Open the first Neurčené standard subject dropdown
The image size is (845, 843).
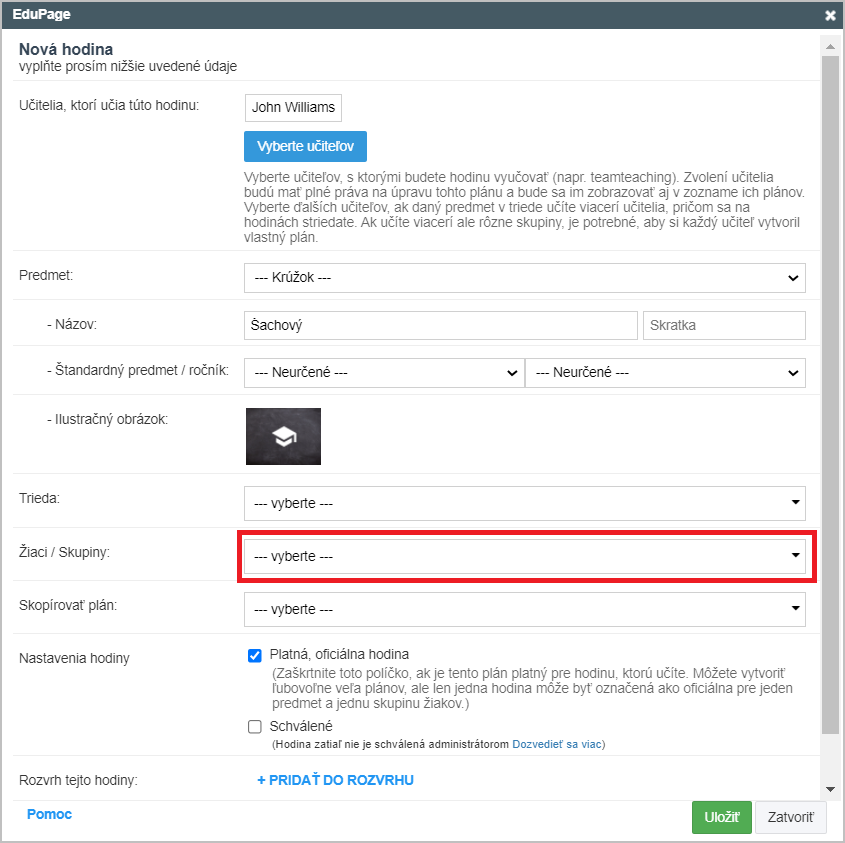pos(384,372)
